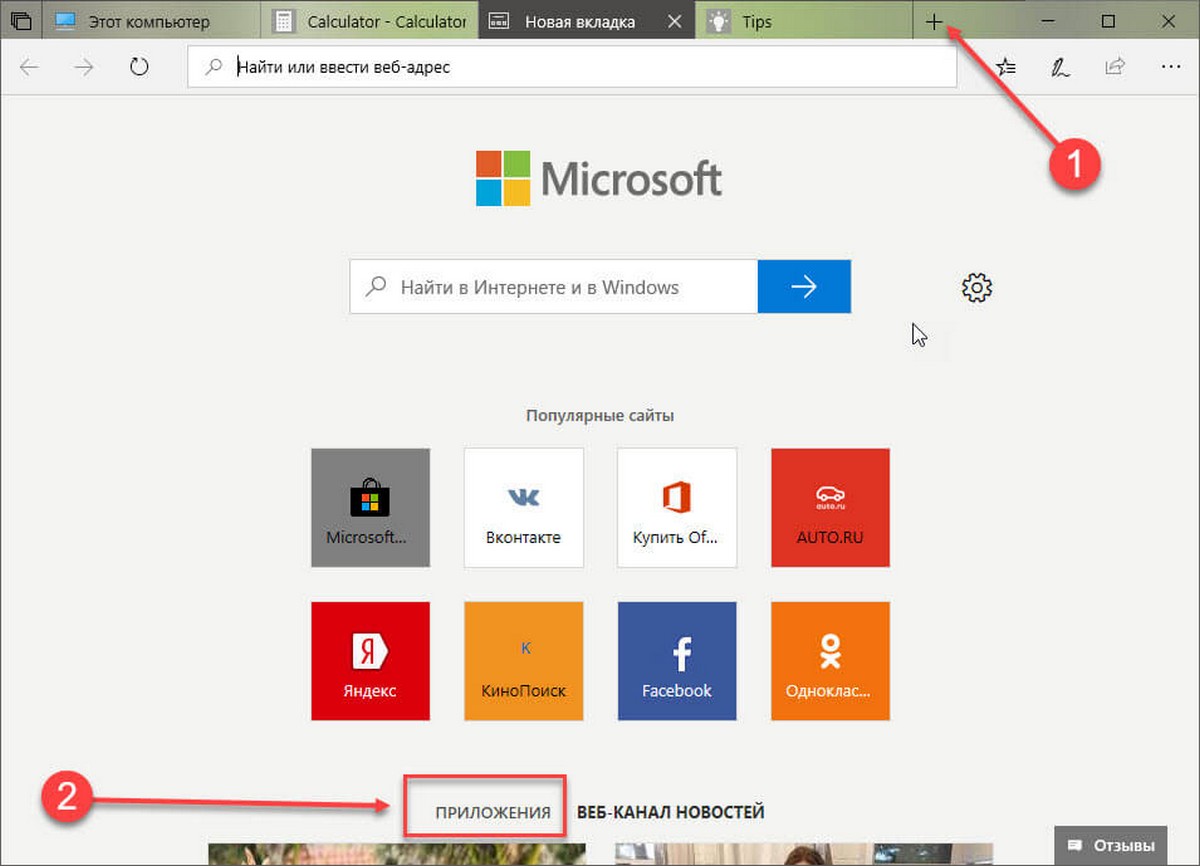Open the web notes pen icon
The height and width of the screenshot is (866, 1200).
(1060, 67)
